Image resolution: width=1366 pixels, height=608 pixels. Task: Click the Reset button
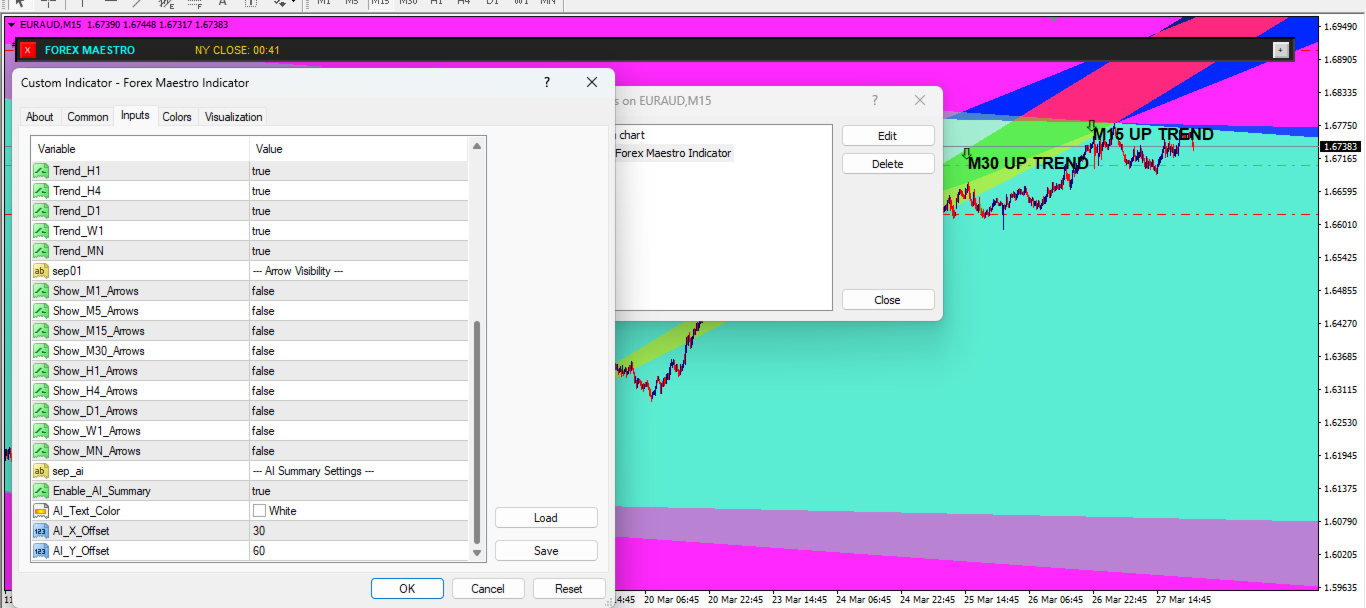coord(569,589)
